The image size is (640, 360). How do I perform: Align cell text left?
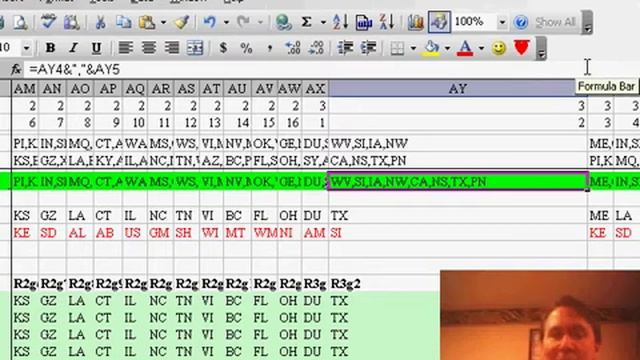[125, 48]
